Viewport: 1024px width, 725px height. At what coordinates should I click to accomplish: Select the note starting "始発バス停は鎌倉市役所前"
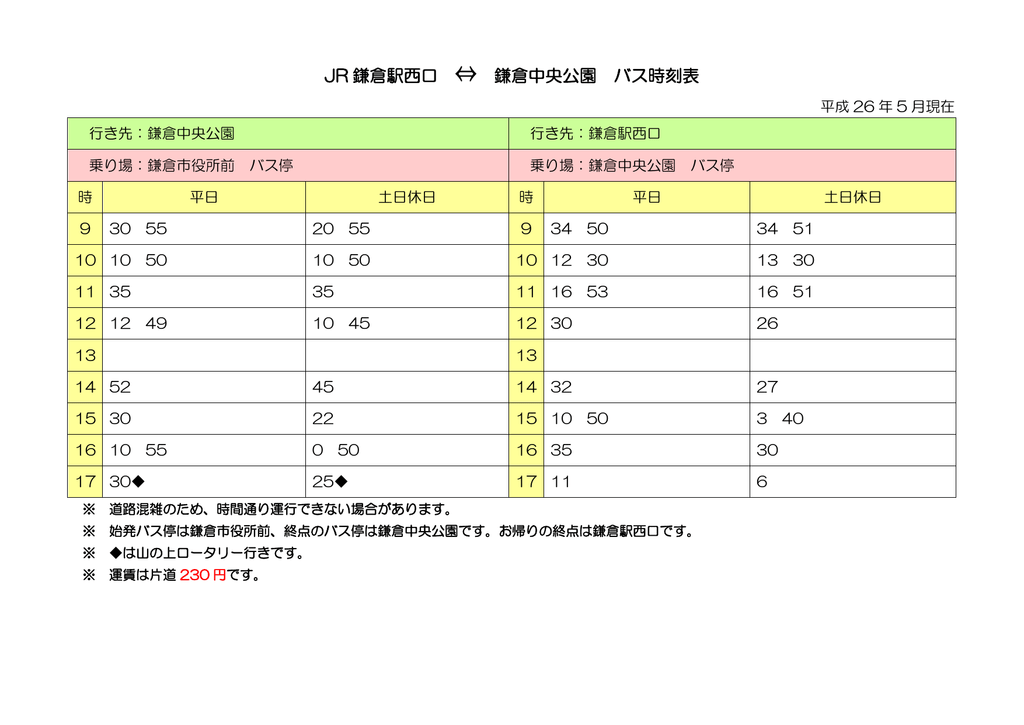pyautogui.click(x=402, y=531)
